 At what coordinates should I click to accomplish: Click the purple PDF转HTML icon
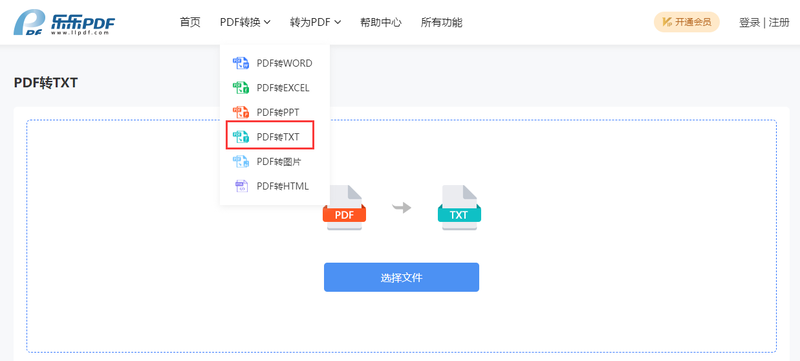[241, 186]
